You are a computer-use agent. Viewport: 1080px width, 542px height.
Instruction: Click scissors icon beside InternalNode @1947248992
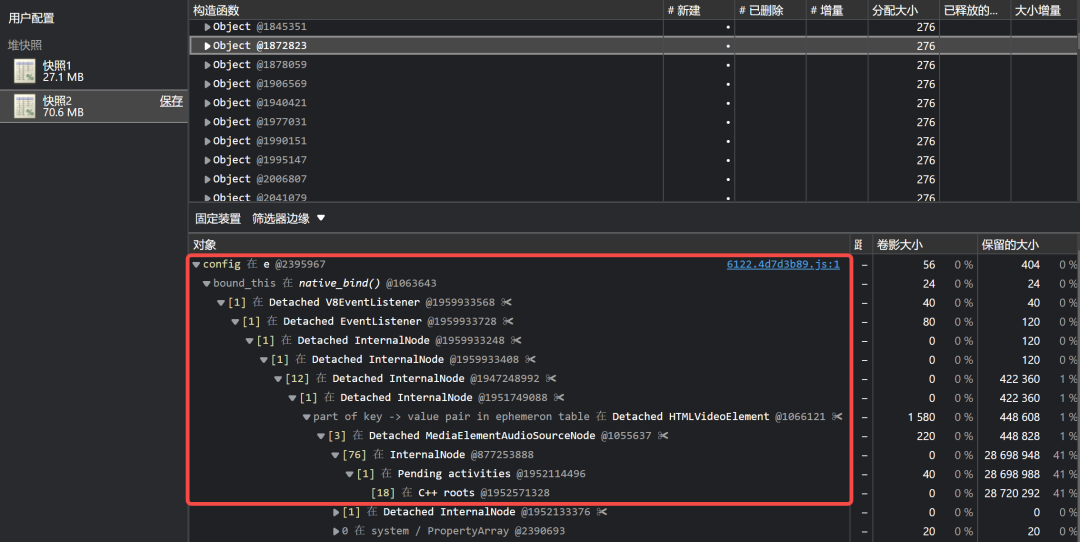[551, 379]
